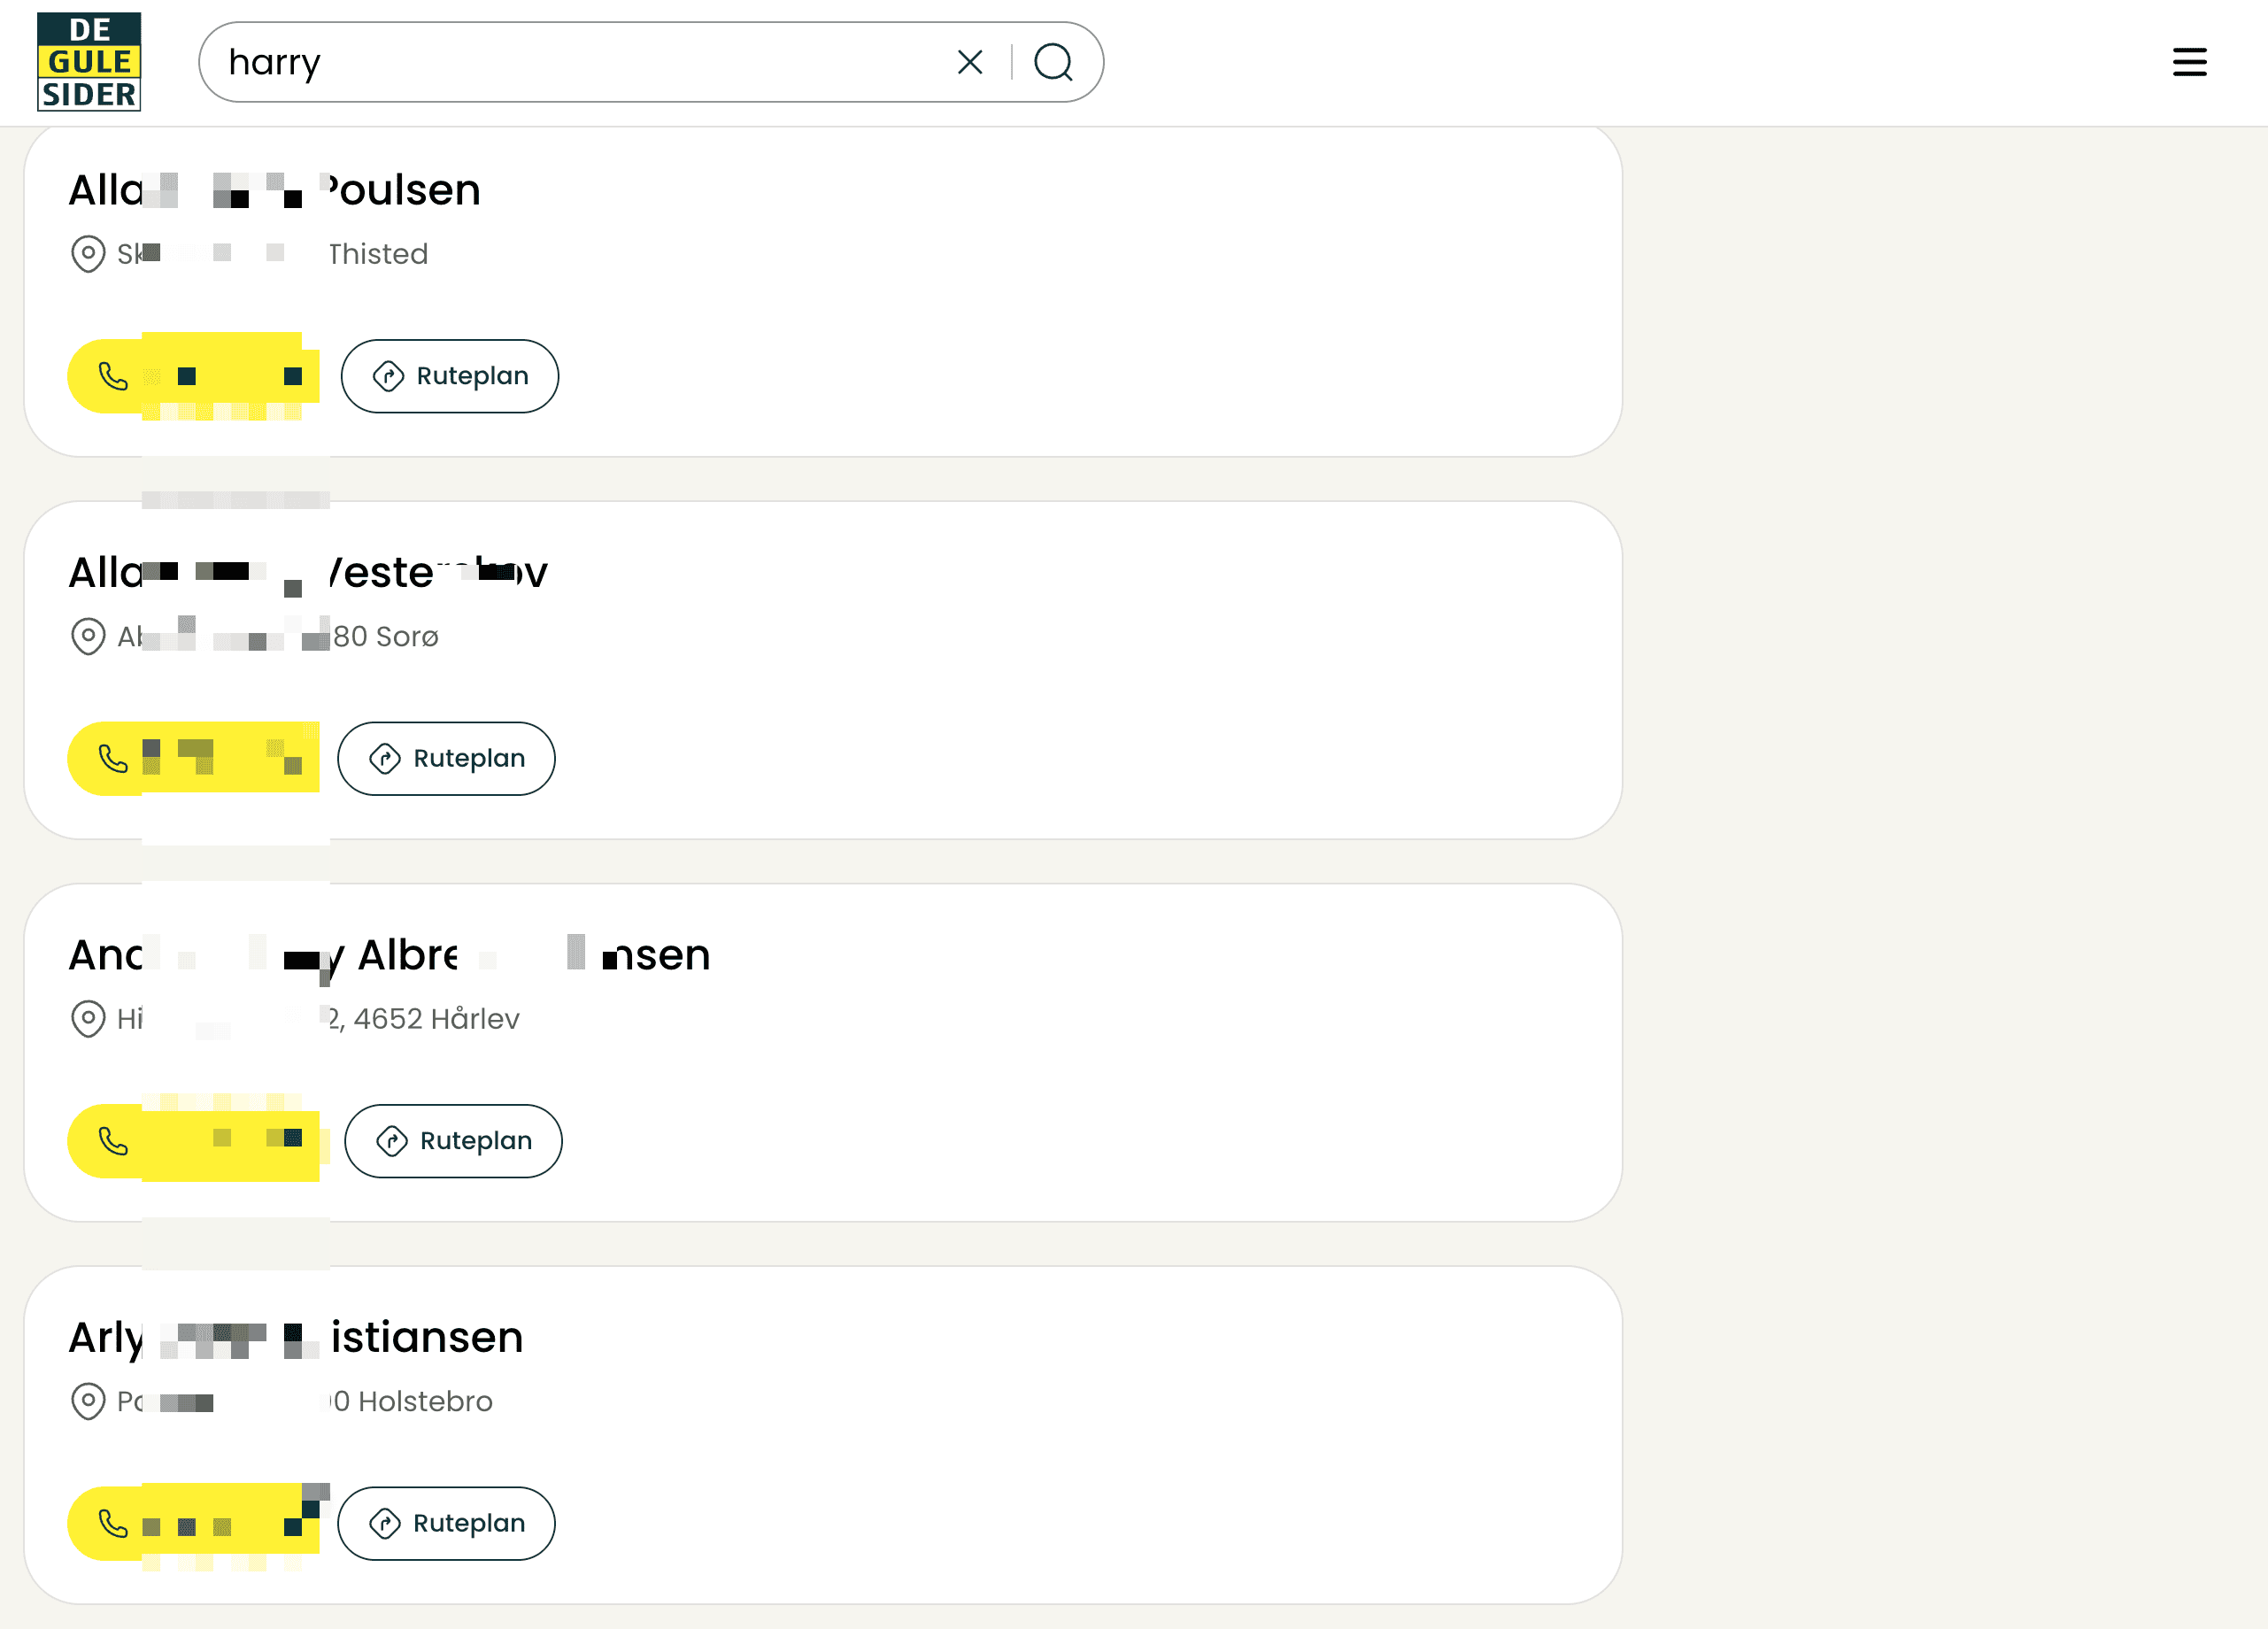
Task: Get Ruteplan directions for the Hårlev listing
Action: tap(453, 1141)
